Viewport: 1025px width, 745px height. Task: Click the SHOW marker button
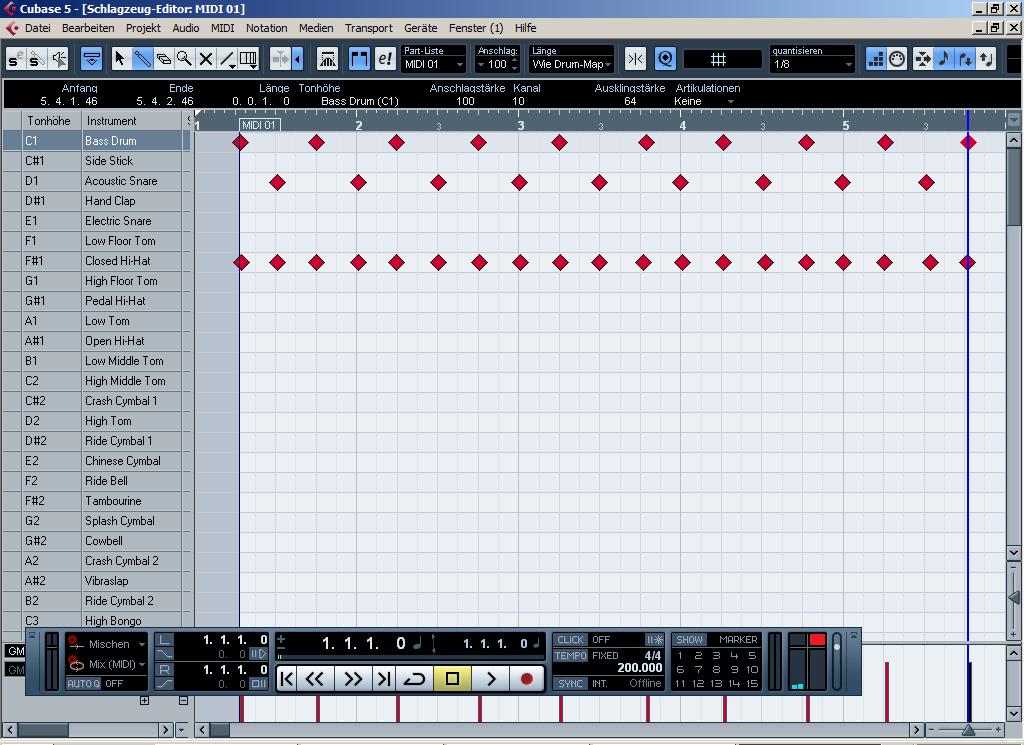pyautogui.click(x=689, y=640)
